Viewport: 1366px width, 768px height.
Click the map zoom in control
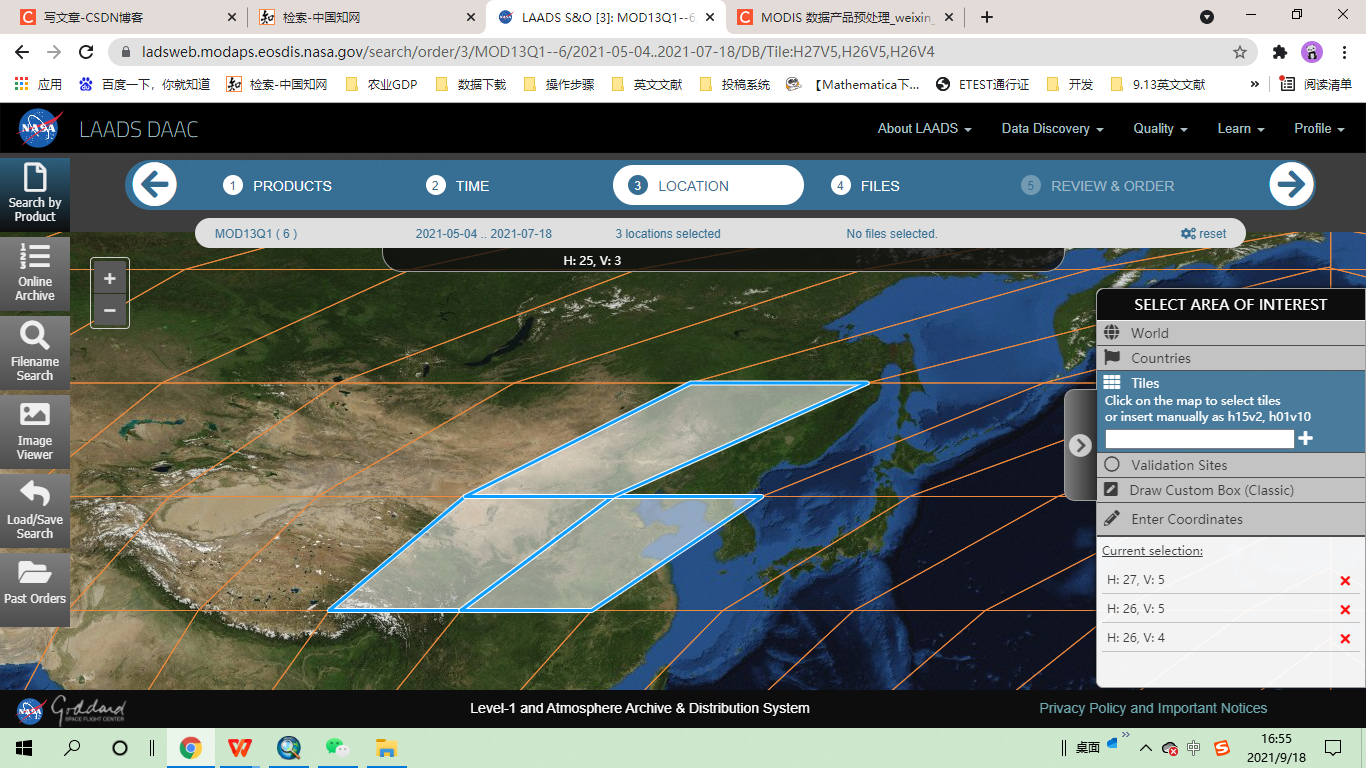pos(109,278)
